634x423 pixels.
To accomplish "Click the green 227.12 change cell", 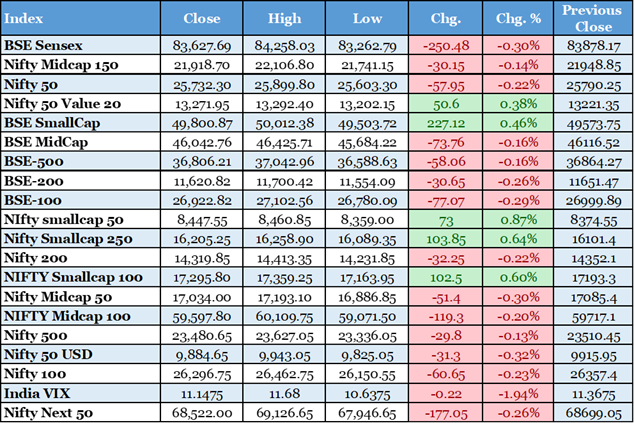I will [x=446, y=122].
